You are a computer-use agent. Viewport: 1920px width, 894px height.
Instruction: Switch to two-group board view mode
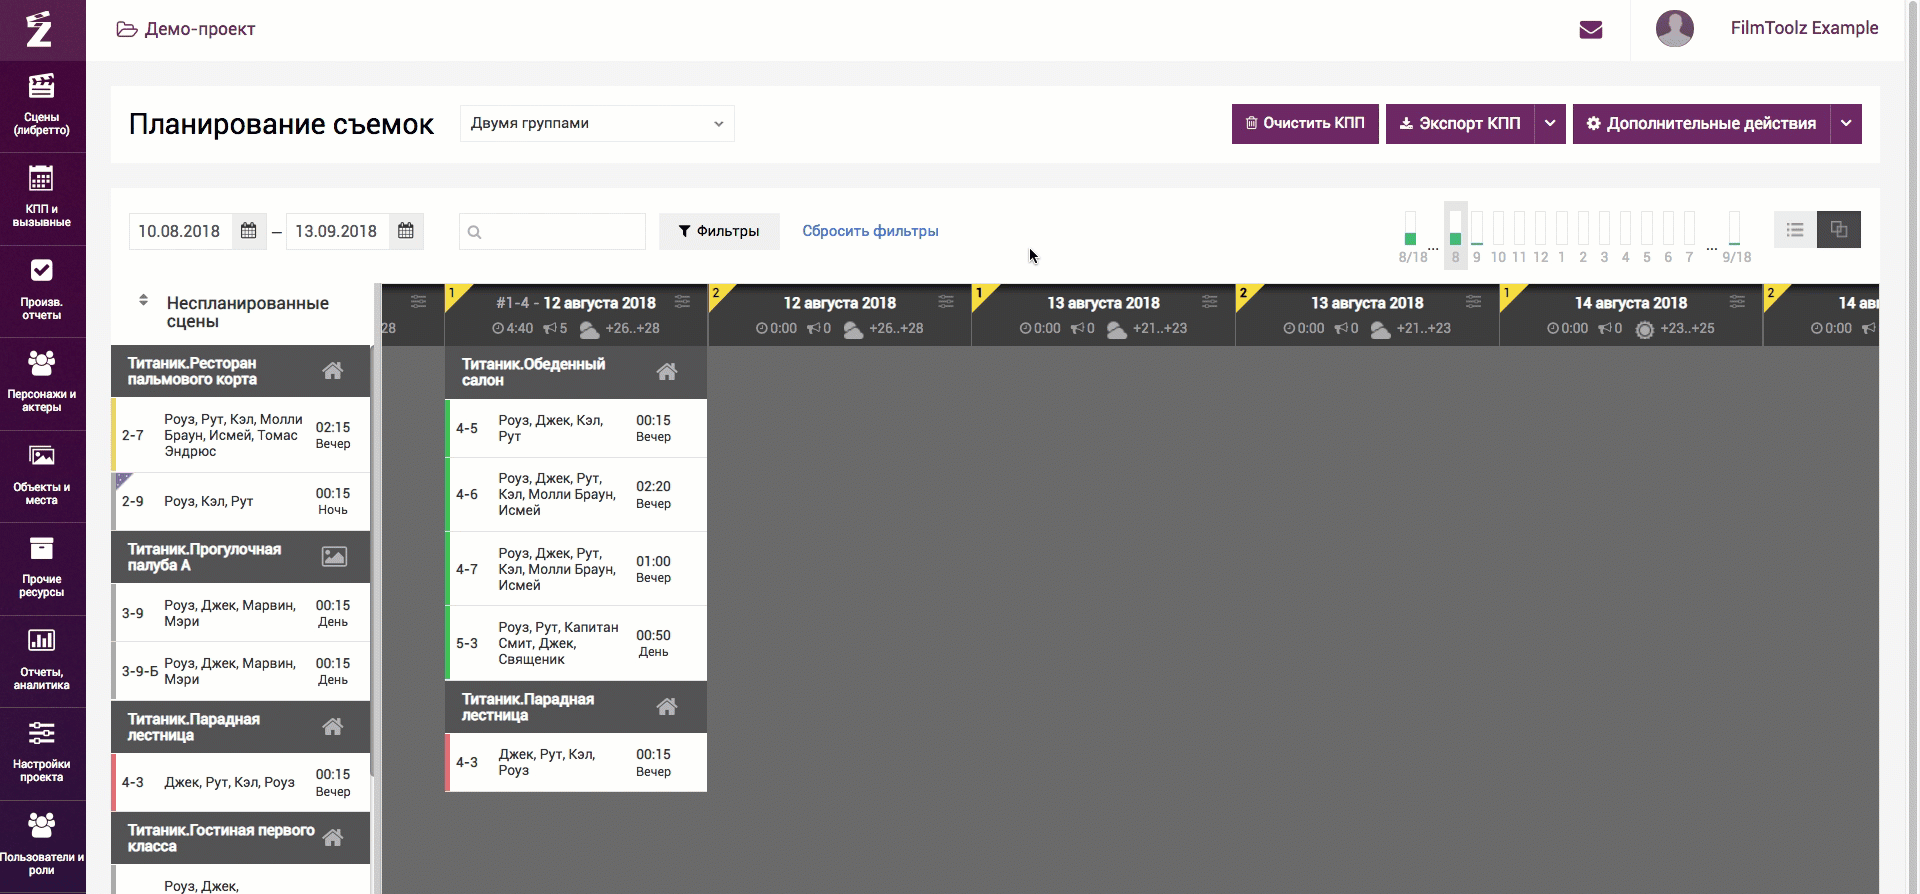[x=1839, y=230]
